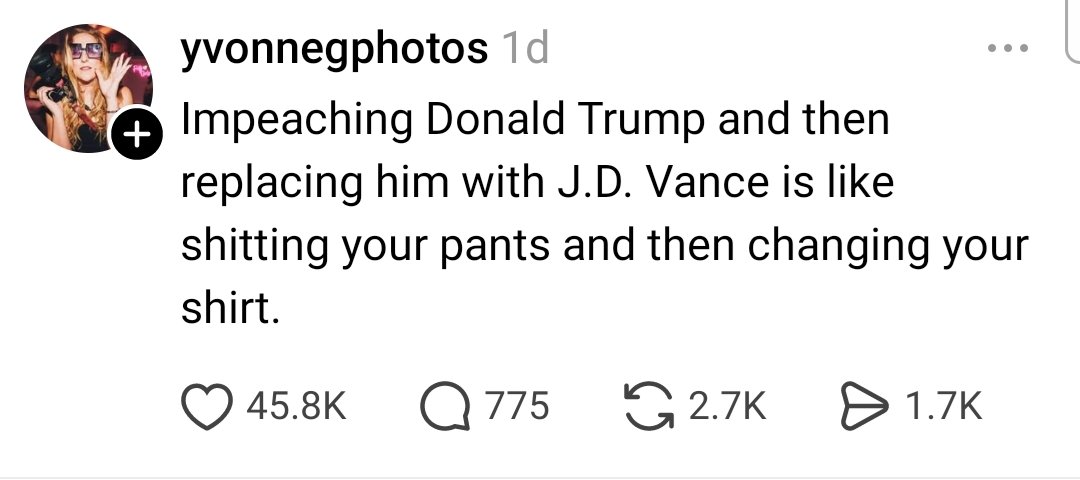1080x480 pixels.
Task: Visit the yvonnegphotos username link
Action: coord(334,47)
